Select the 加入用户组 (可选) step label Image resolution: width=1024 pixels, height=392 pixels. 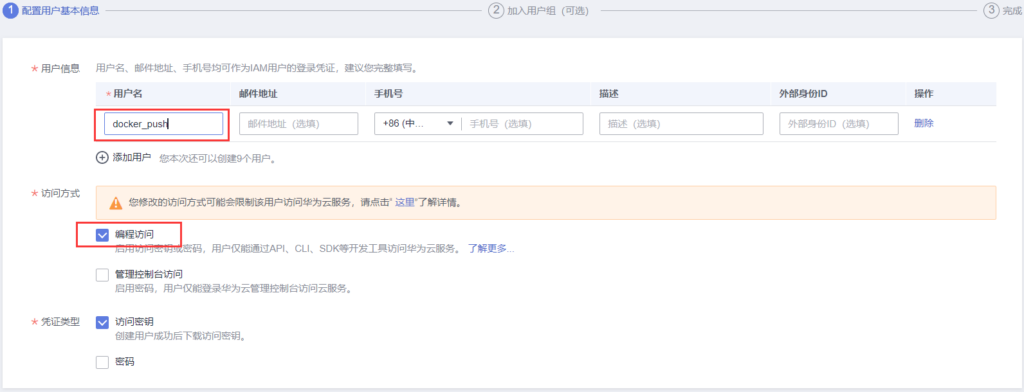(550, 11)
